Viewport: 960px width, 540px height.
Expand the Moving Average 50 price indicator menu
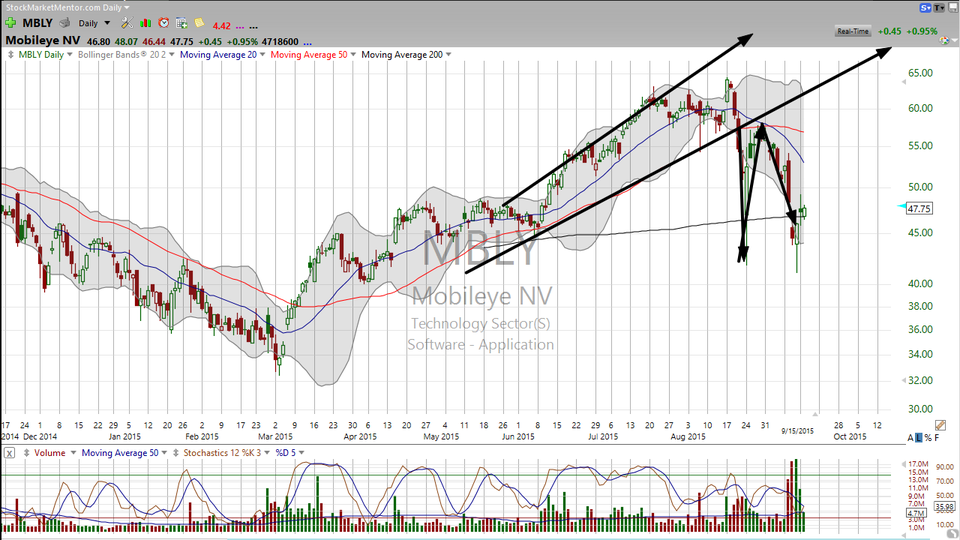click(x=353, y=54)
